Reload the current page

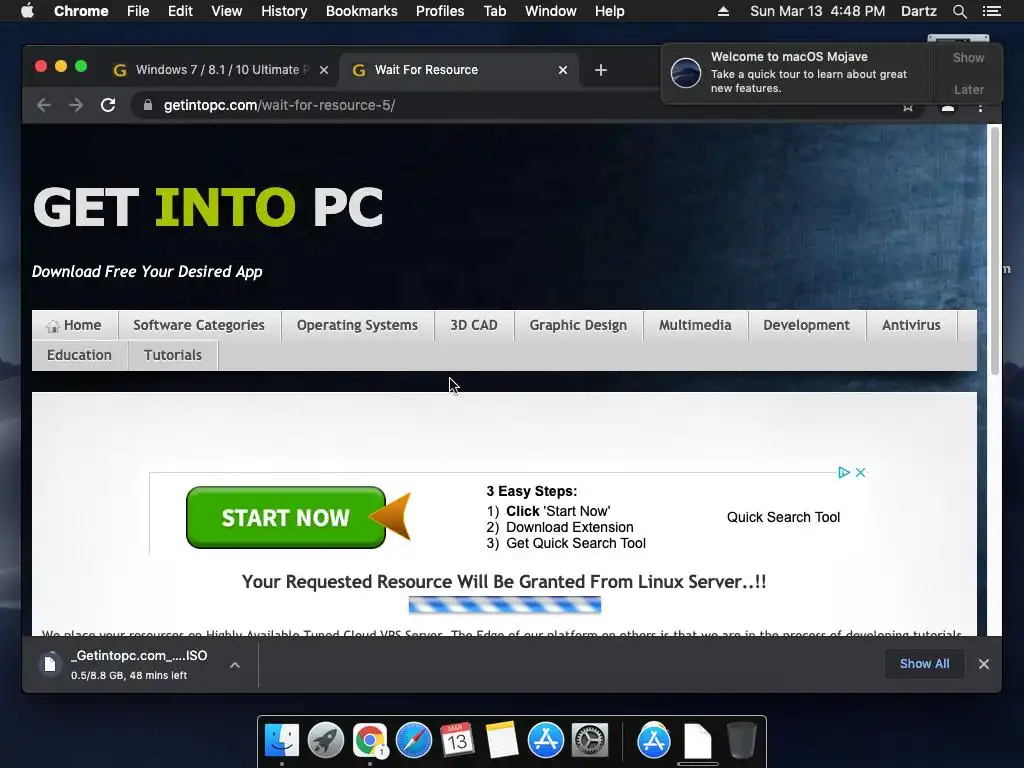pos(108,105)
